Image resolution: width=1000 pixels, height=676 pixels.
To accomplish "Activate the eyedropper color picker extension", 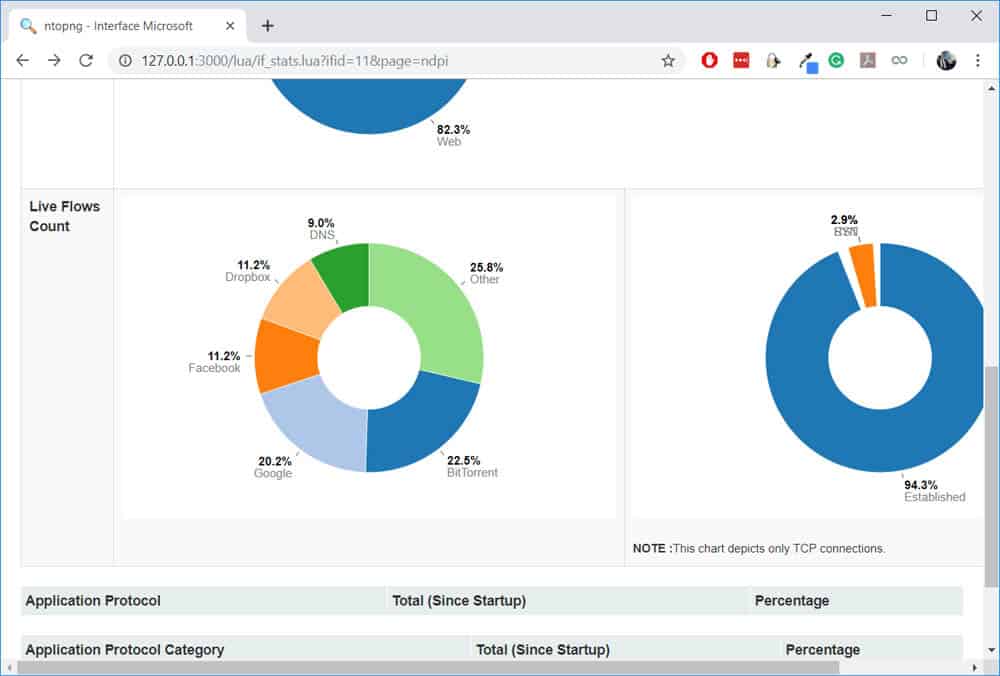I will 807,62.
